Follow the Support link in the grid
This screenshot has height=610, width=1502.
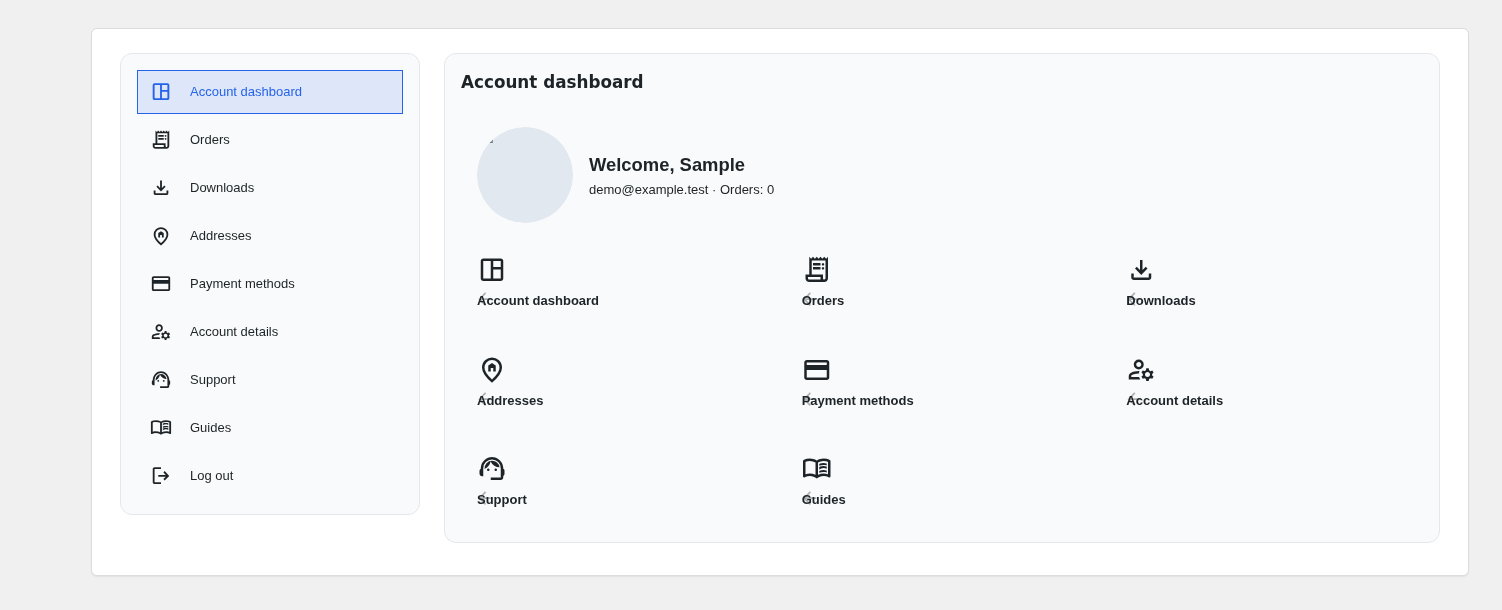coord(502,500)
